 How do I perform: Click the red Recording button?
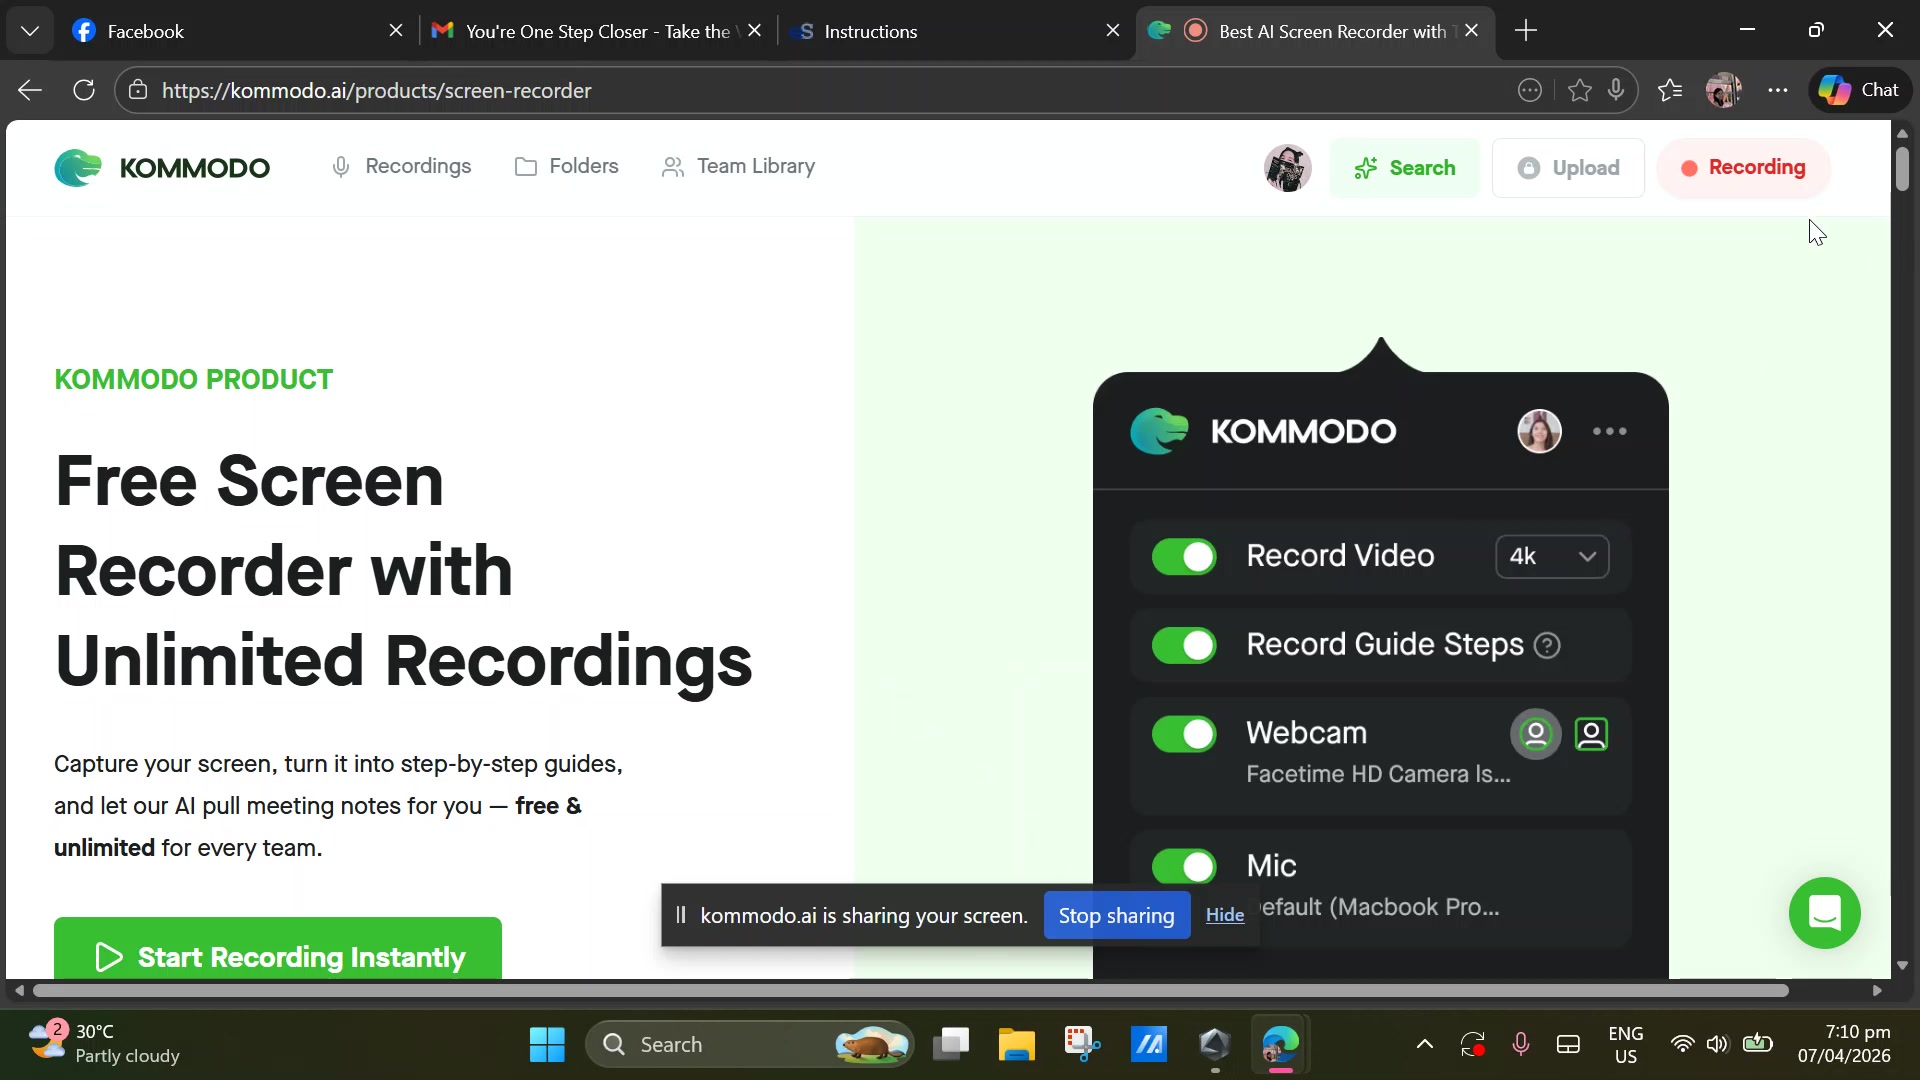click(x=1744, y=168)
